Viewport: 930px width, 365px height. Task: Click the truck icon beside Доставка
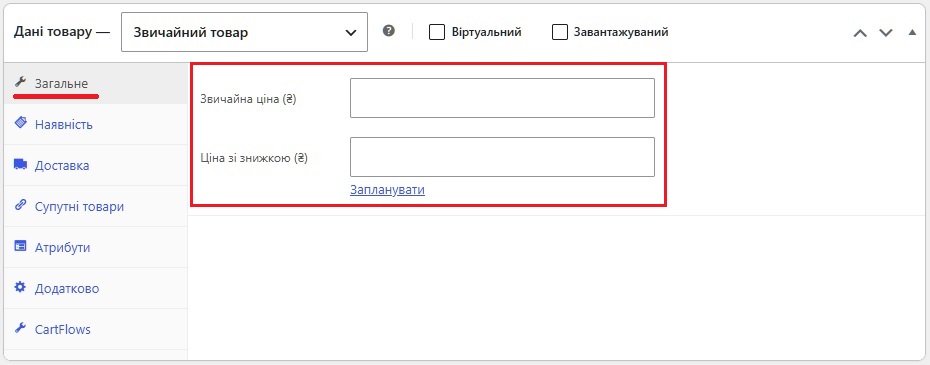(x=20, y=164)
